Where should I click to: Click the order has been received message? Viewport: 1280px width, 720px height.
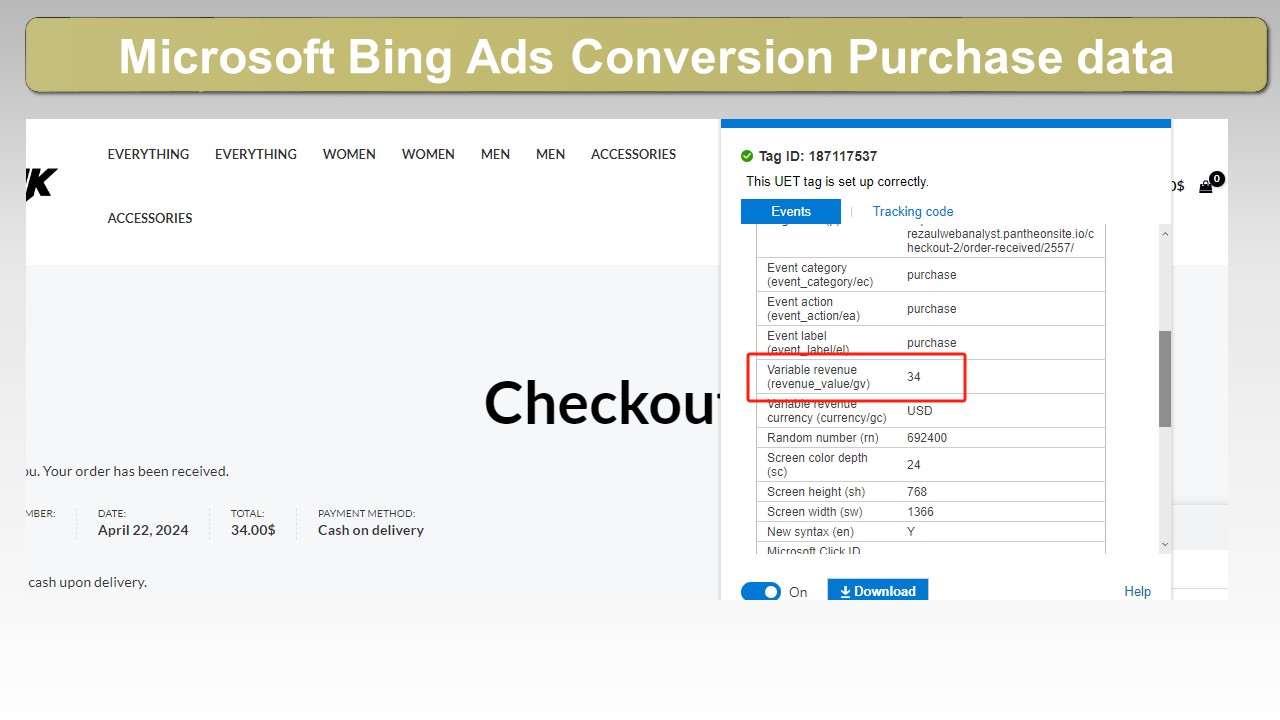128,471
